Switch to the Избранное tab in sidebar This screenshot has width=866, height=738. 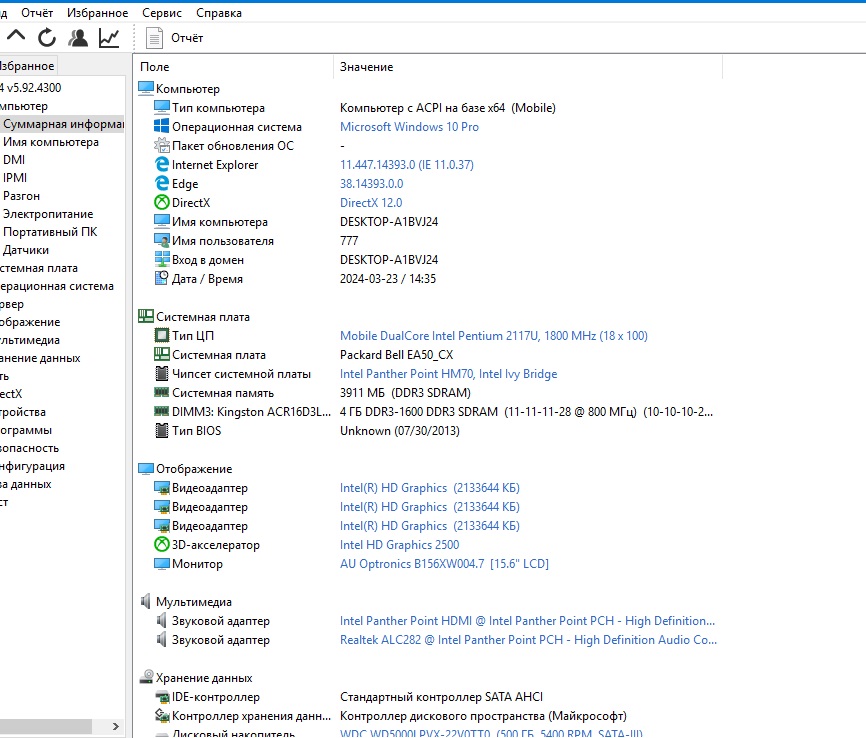click(28, 66)
